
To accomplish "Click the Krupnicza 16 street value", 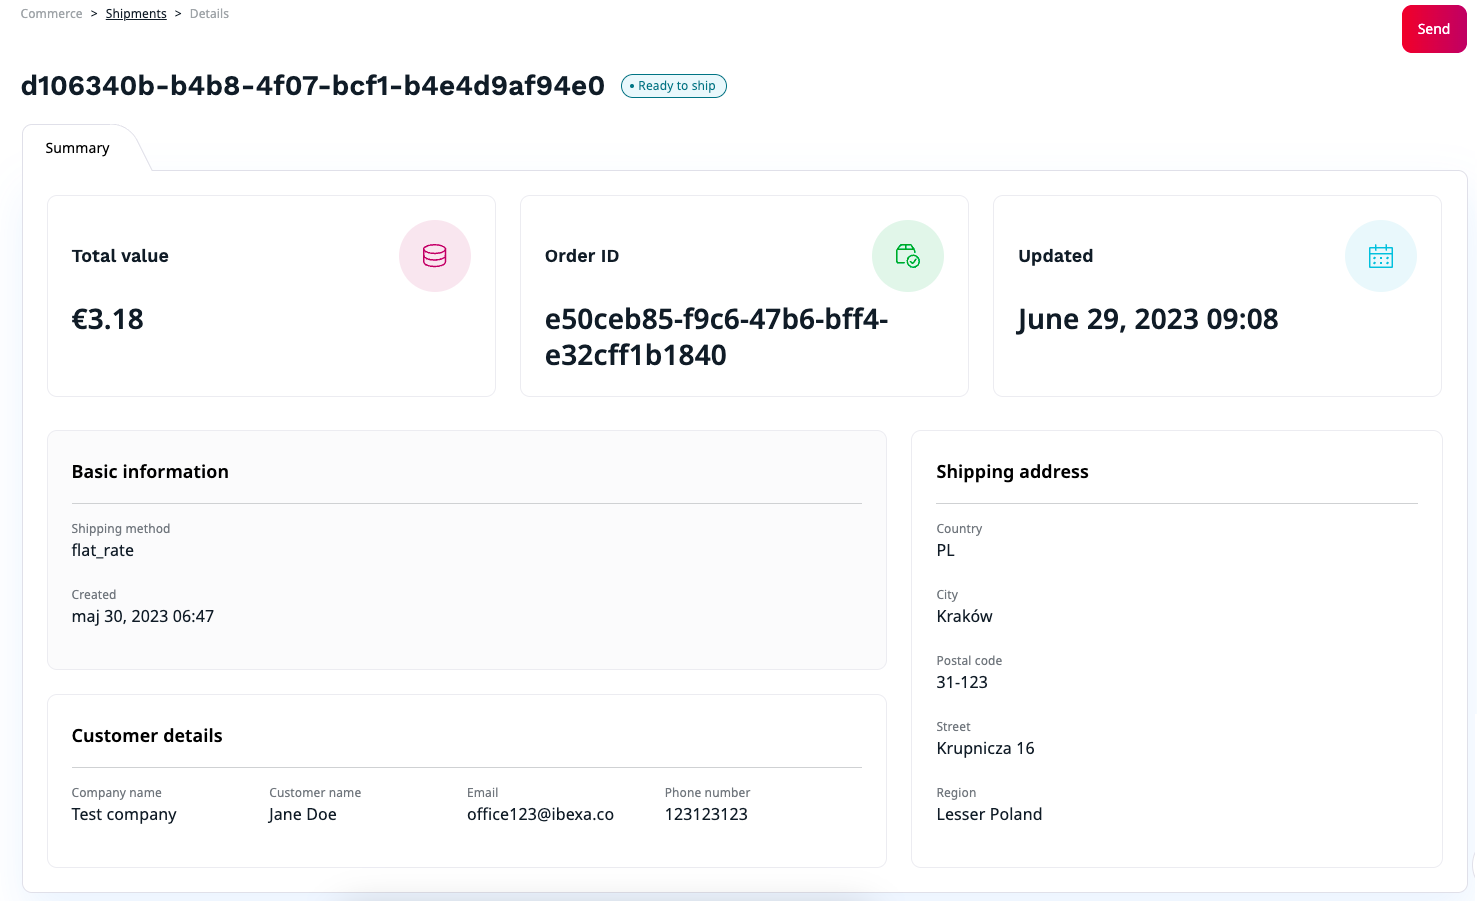I will point(985,749).
